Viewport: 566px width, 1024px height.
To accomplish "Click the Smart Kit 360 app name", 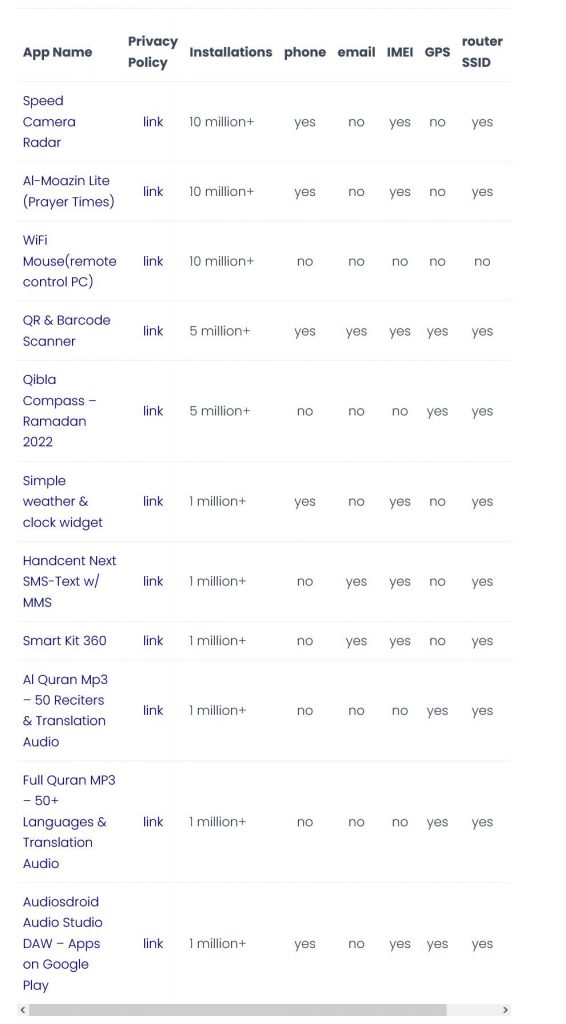I will coord(65,641).
